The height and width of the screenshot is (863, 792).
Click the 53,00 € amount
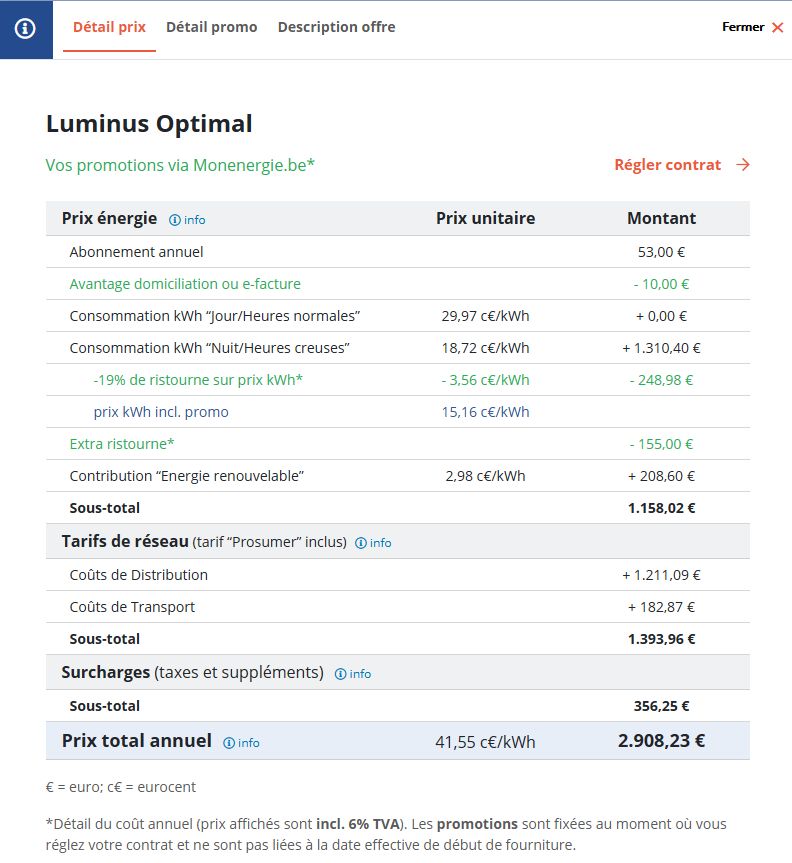(x=661, y=252)
